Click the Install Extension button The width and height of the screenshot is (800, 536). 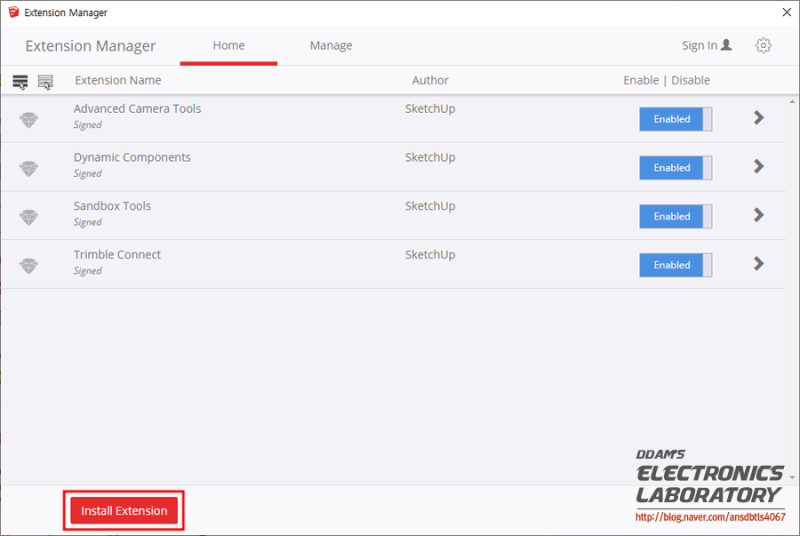pos(124,511)
